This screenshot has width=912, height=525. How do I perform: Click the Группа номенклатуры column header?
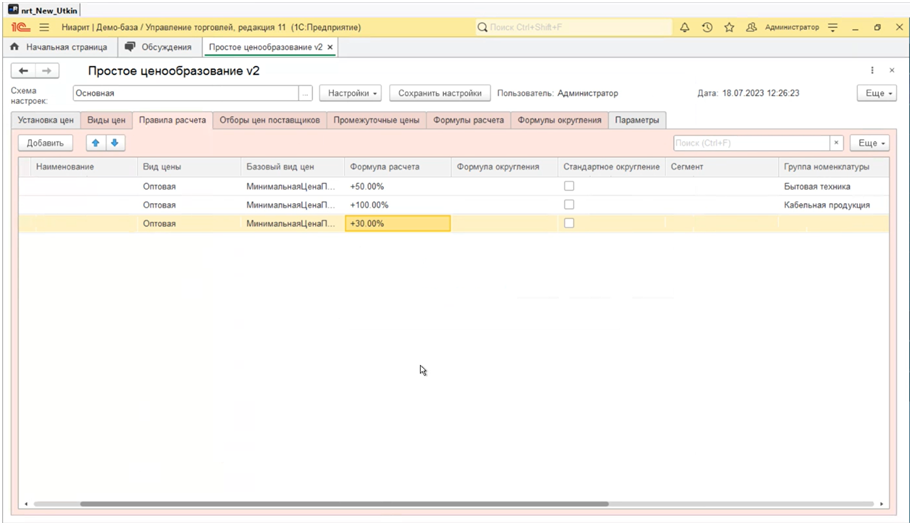coord(833,167)
